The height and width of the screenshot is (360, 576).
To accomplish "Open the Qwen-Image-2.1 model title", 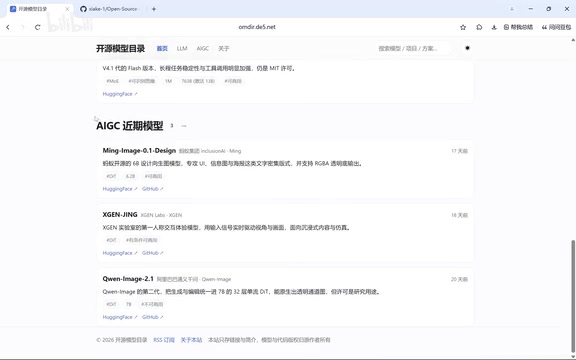I will [128, 279].
